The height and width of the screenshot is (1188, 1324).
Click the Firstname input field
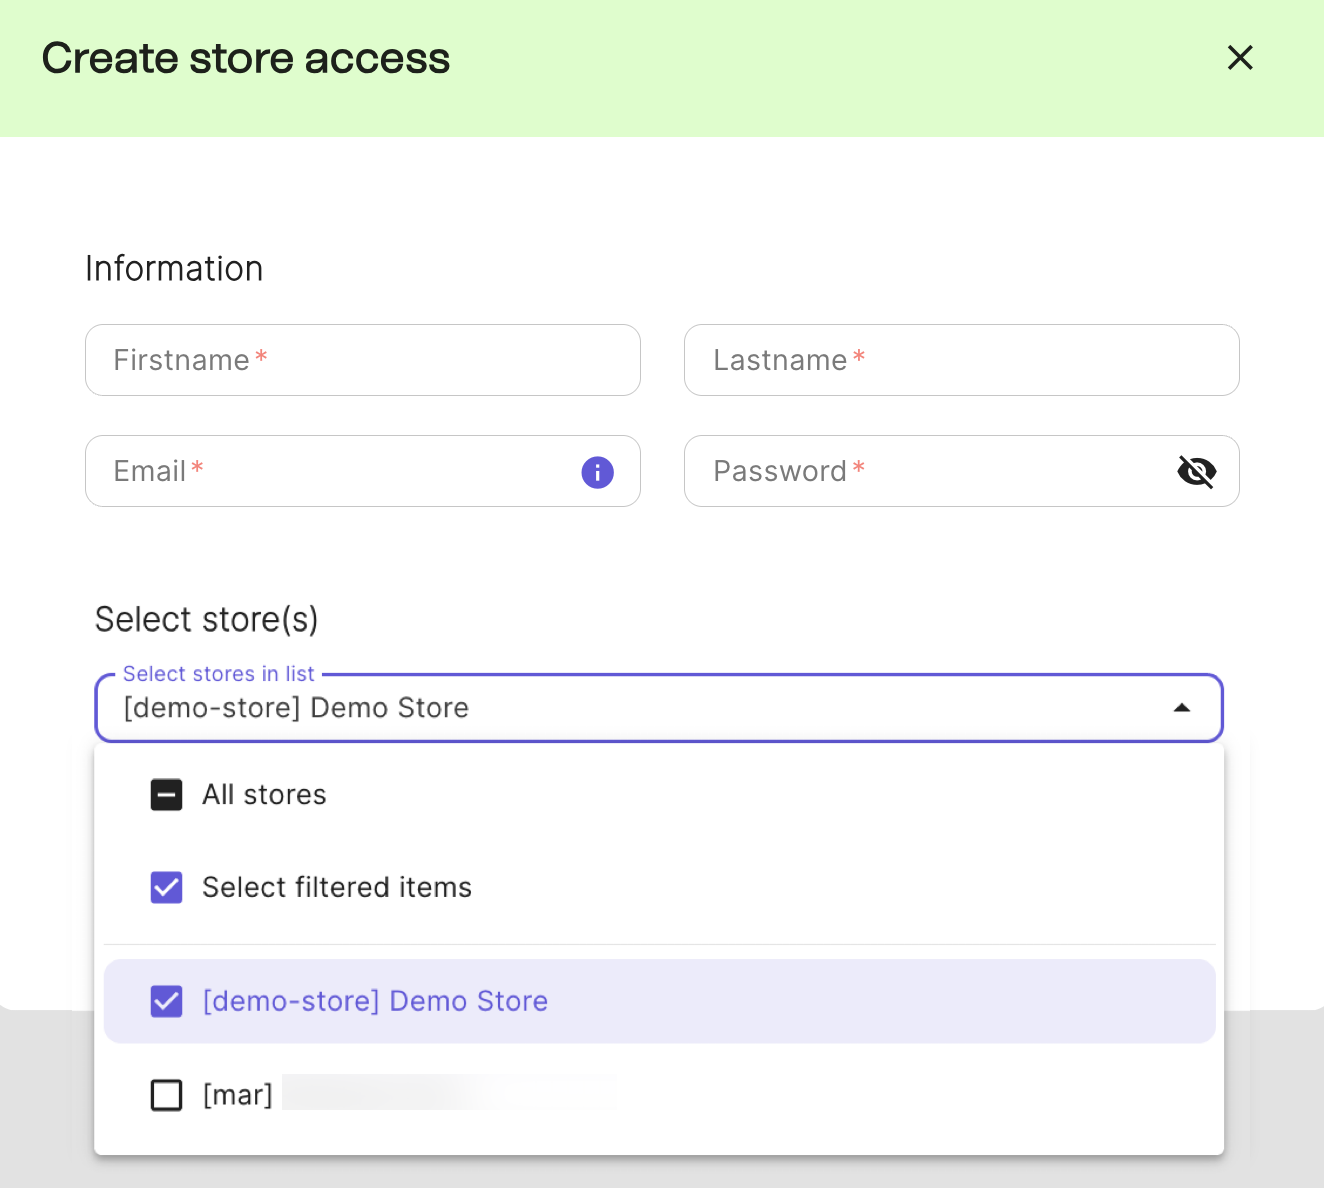click(x=363, y=360)
